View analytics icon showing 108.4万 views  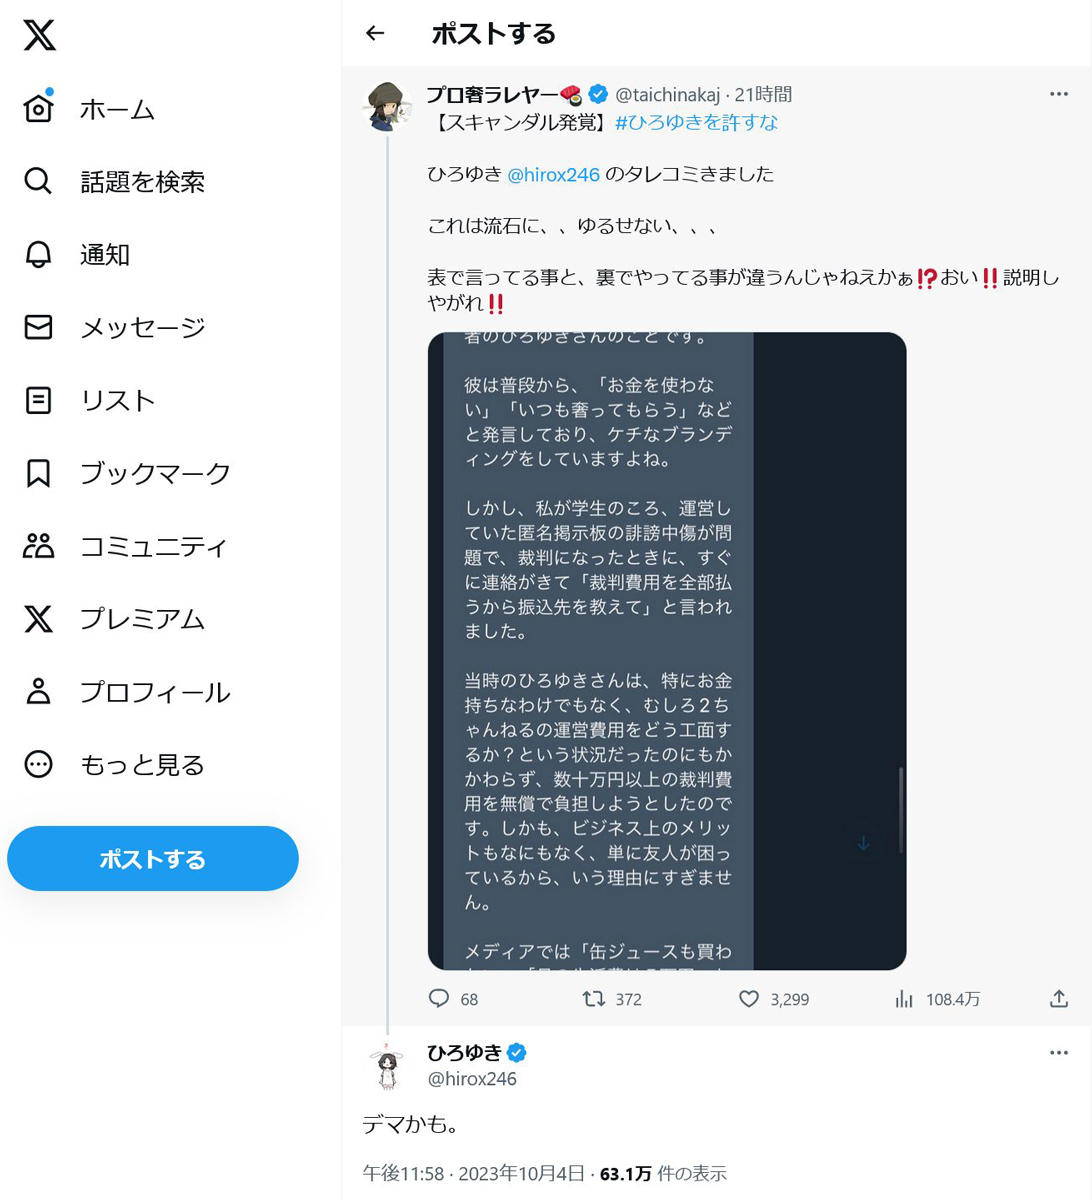pyautogui.click(x=904, y=998)
